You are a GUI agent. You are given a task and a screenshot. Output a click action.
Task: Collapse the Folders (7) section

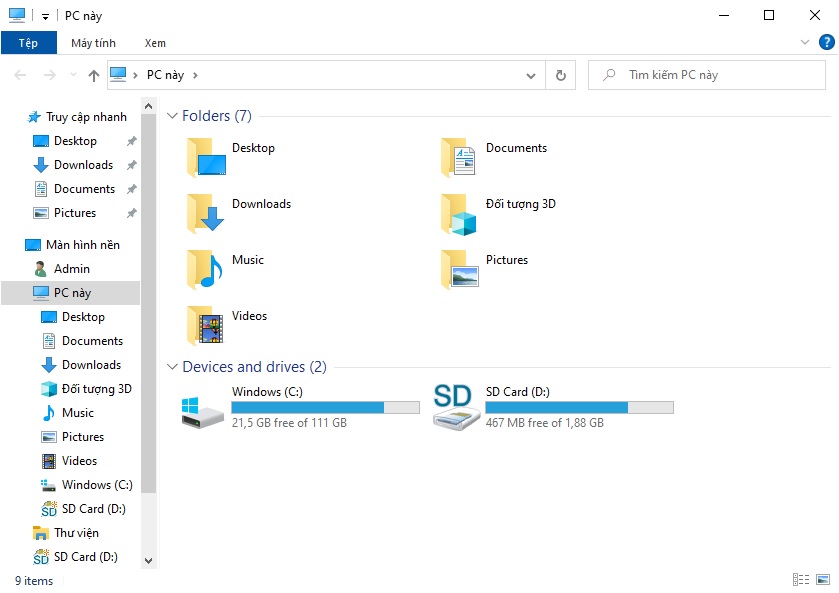coord(172,115)
